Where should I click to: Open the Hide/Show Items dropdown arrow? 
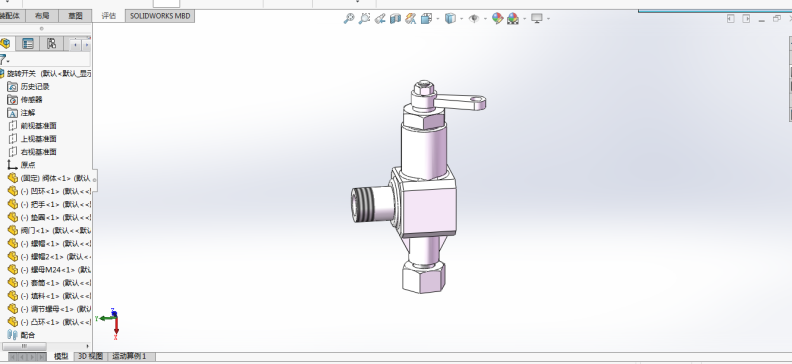pos(485,19)
